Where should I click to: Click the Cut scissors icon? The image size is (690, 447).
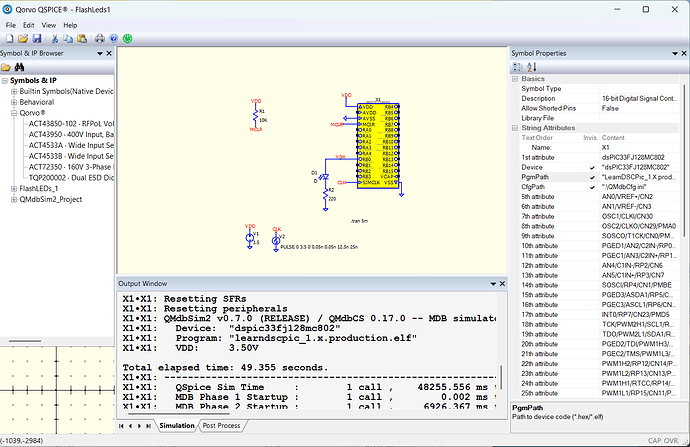click(x=55, y=39)
